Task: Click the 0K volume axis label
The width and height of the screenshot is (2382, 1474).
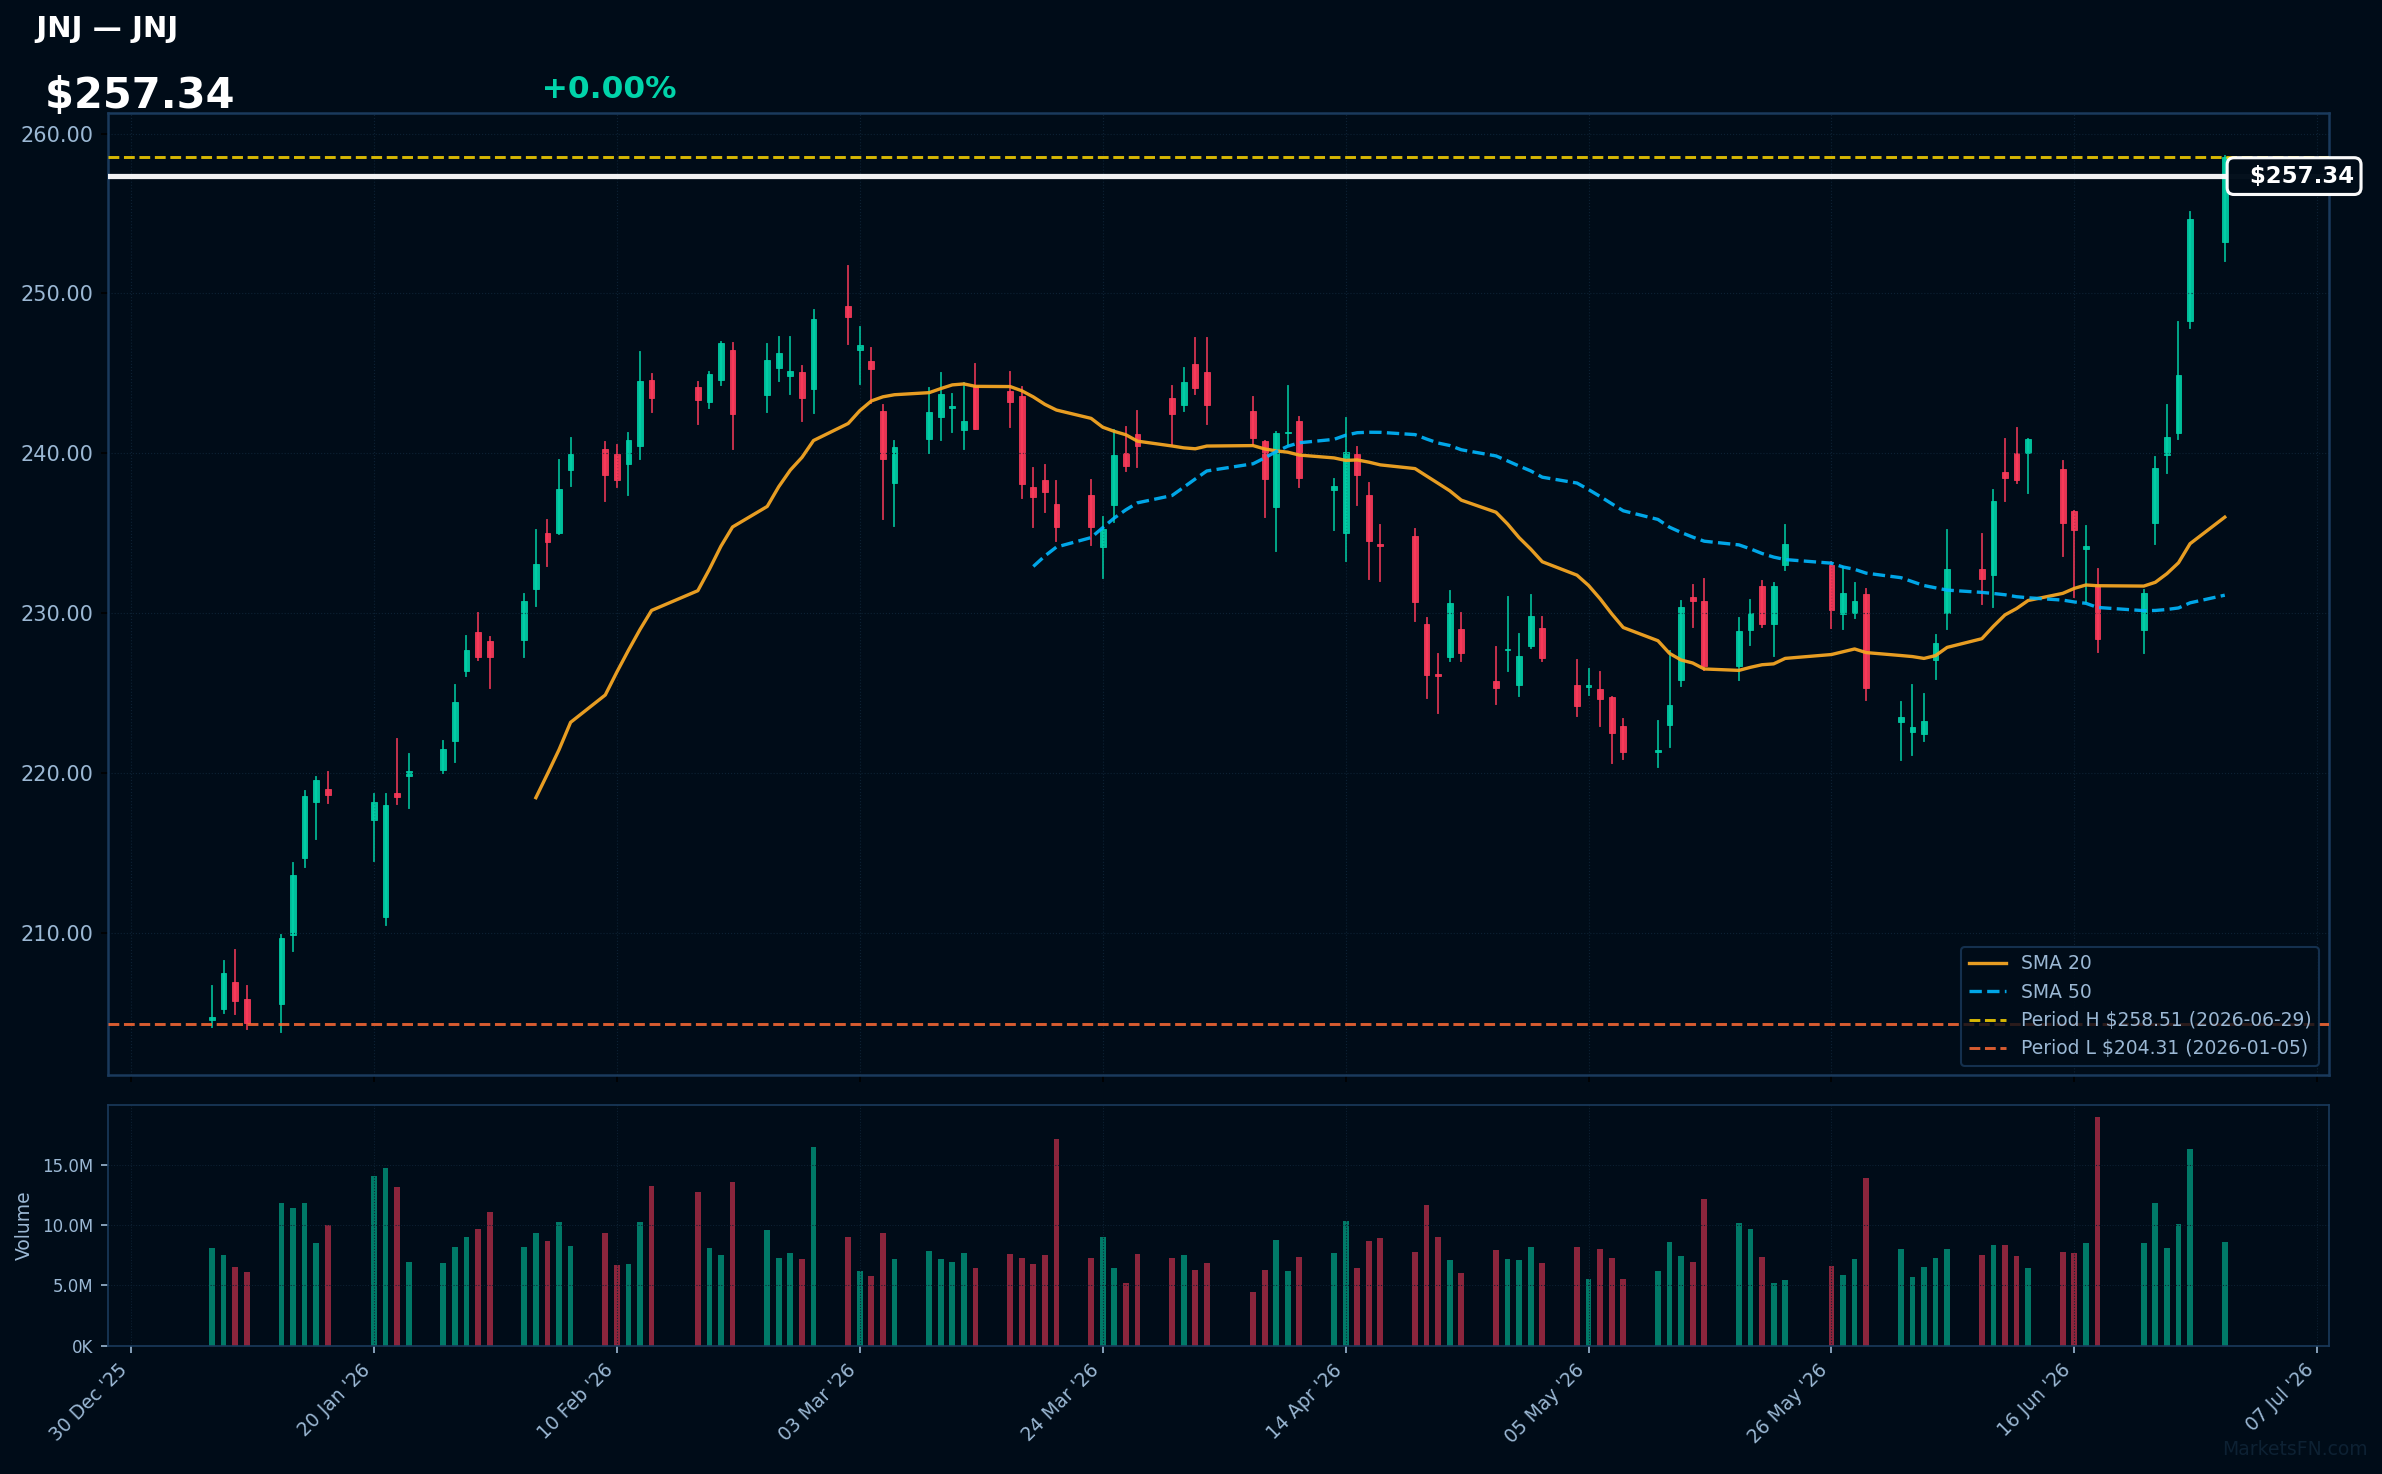Action: 82,1346
